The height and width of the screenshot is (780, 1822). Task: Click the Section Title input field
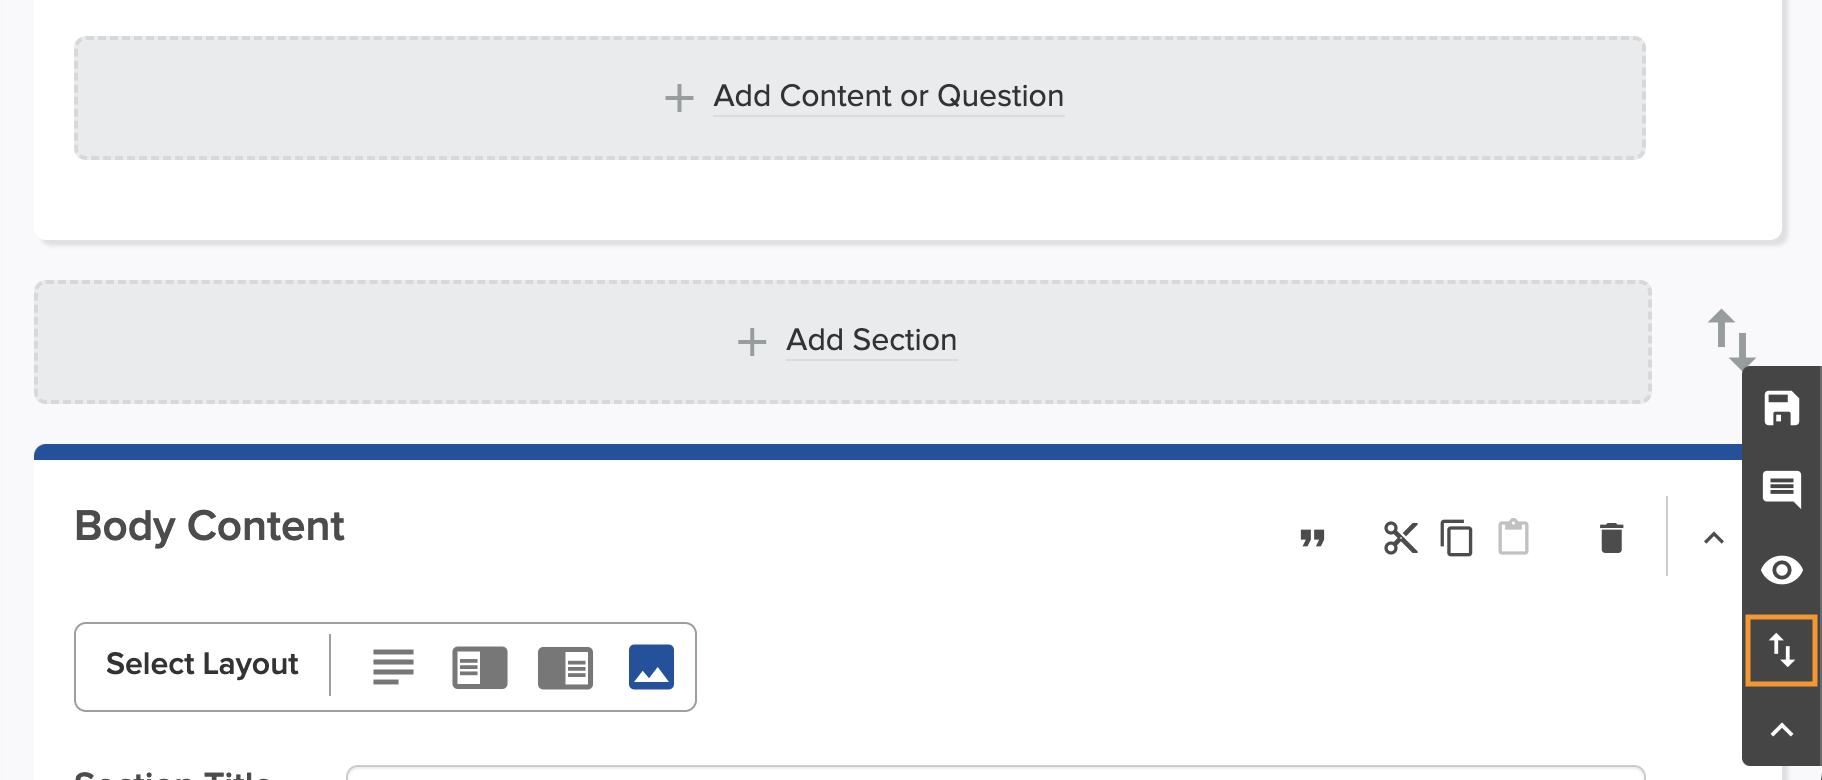pyautogui.click(x=995, y=773)
